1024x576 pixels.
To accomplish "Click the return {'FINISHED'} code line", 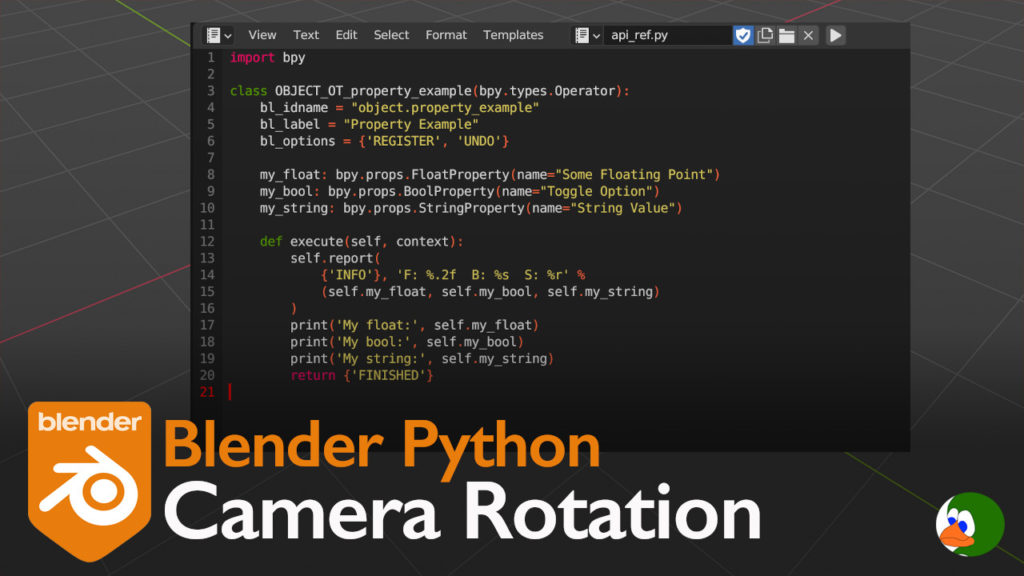I will (x=362, y=375).
